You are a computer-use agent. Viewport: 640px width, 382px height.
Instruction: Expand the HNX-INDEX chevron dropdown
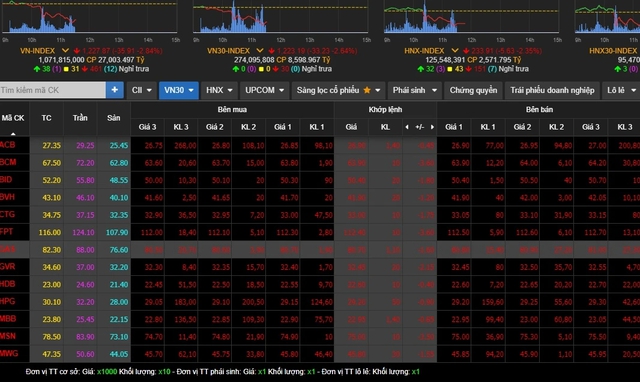tap(455, 51)
